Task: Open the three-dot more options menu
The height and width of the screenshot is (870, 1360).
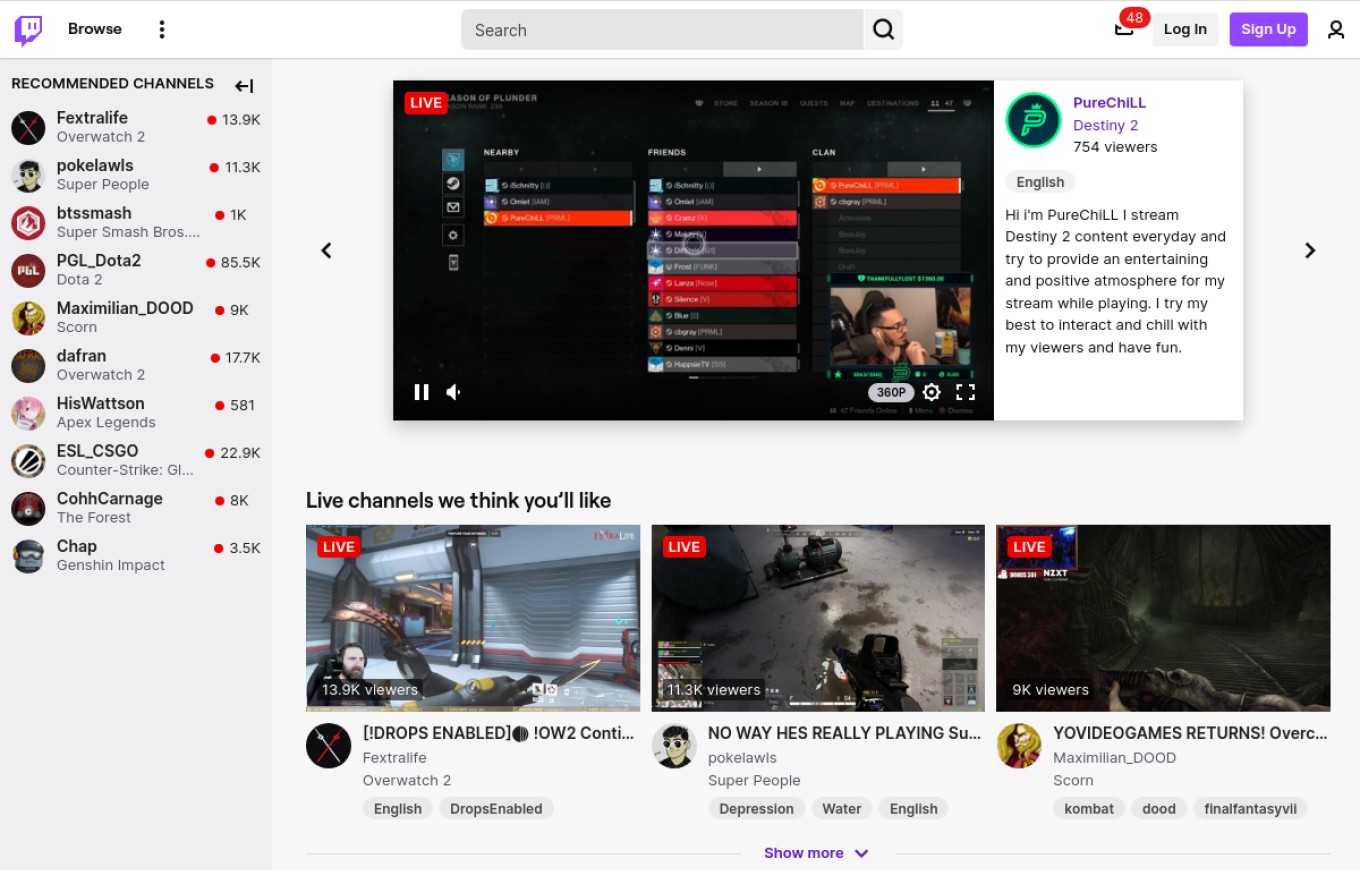Action: pos(162,30)
